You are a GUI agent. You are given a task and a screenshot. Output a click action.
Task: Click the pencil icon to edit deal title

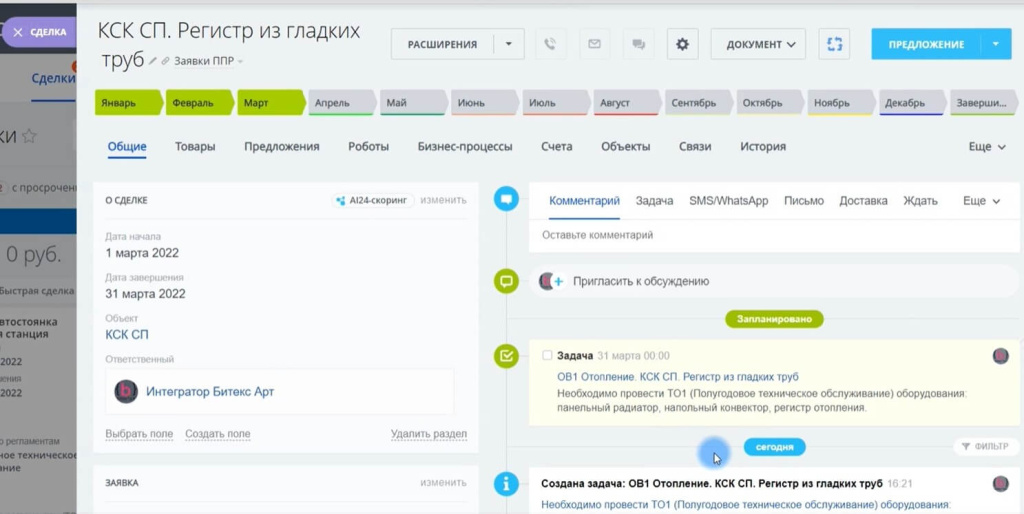point(153,61)
